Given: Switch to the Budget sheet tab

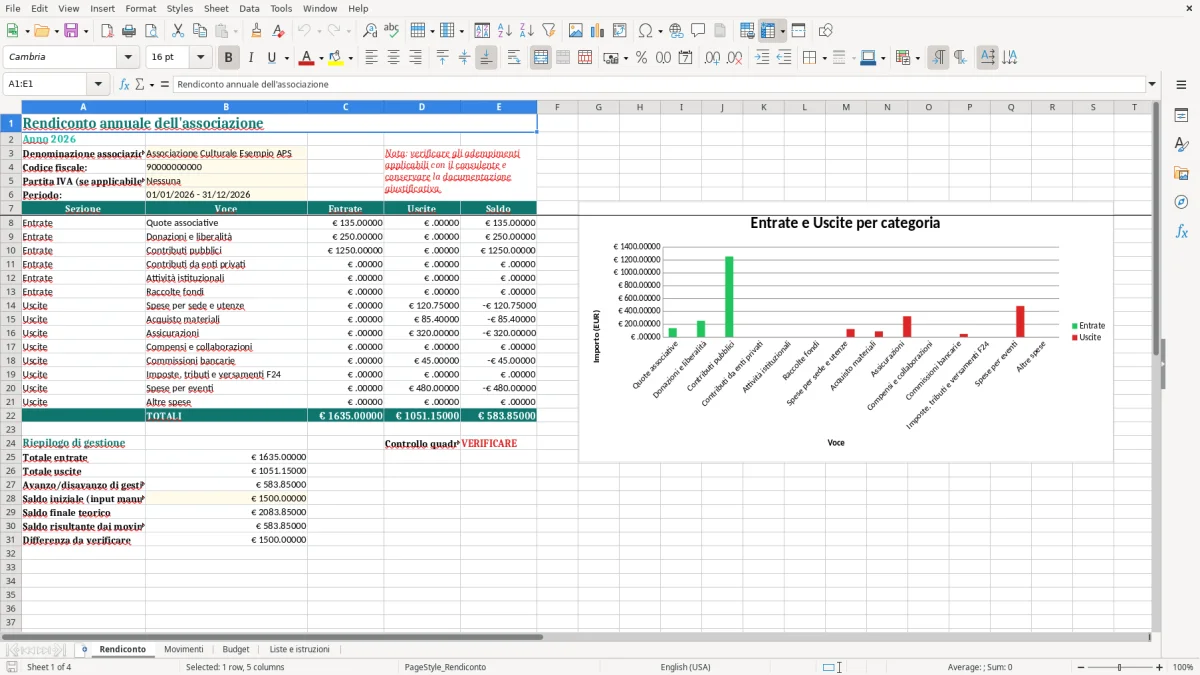Looking at the screenshot, I should 236,650.
